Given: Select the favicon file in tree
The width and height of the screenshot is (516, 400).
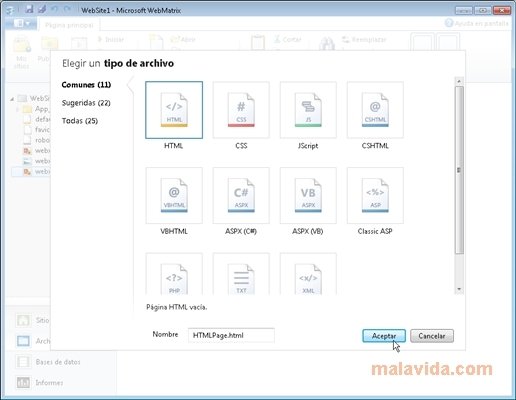Looking at the screenshot, I should click(x=37, y=130).
